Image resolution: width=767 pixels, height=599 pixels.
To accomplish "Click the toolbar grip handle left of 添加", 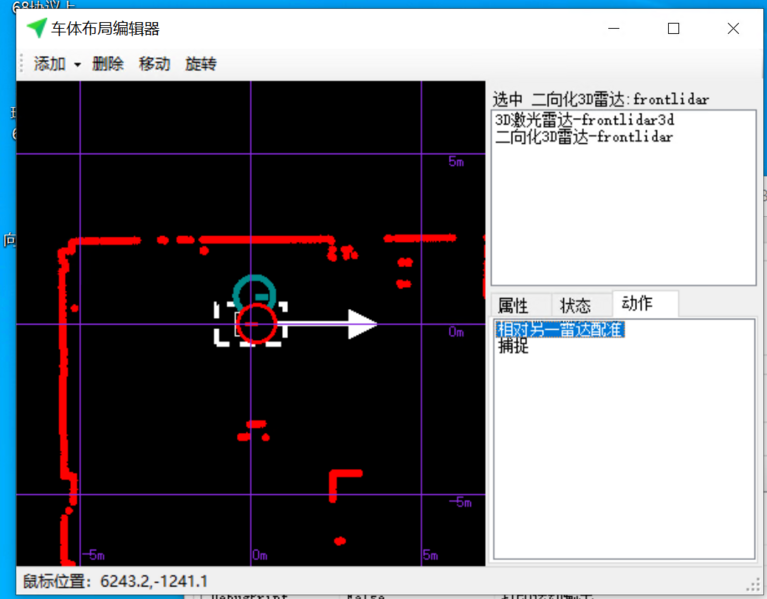I will [x=21, y=64].
